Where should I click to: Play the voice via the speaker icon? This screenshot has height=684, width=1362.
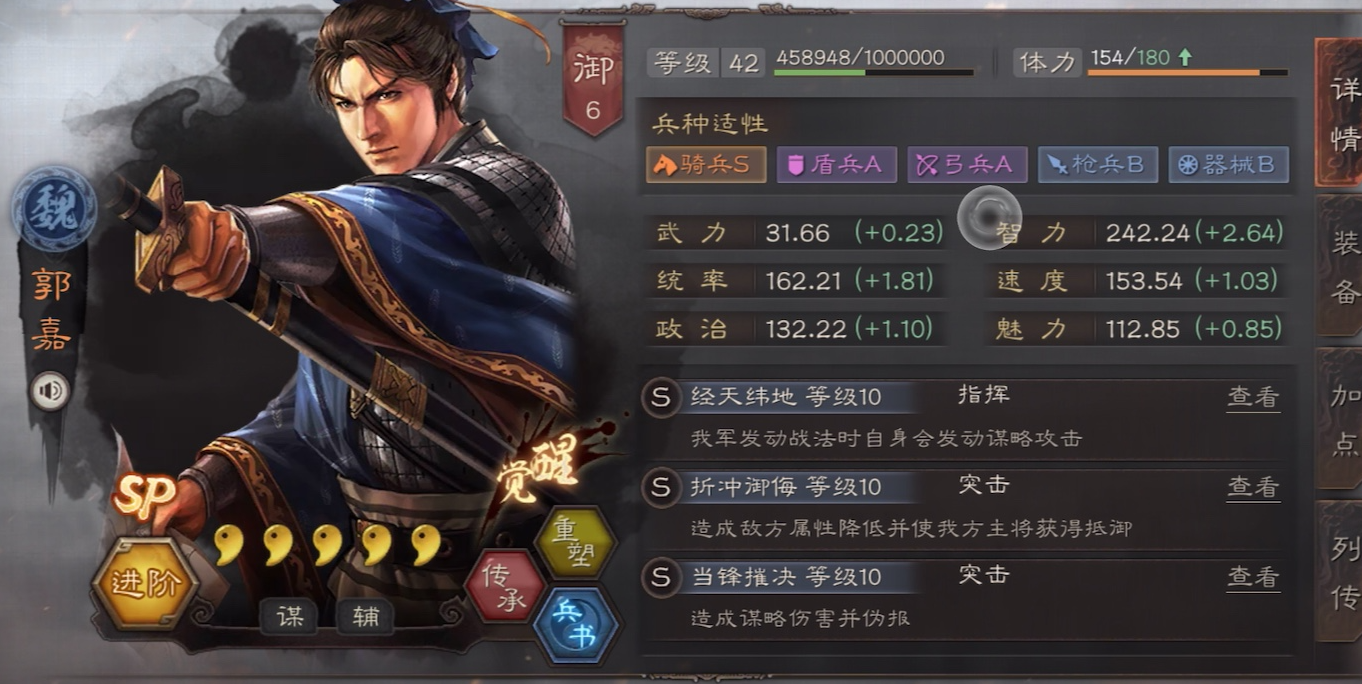click(x=49, y=390)
